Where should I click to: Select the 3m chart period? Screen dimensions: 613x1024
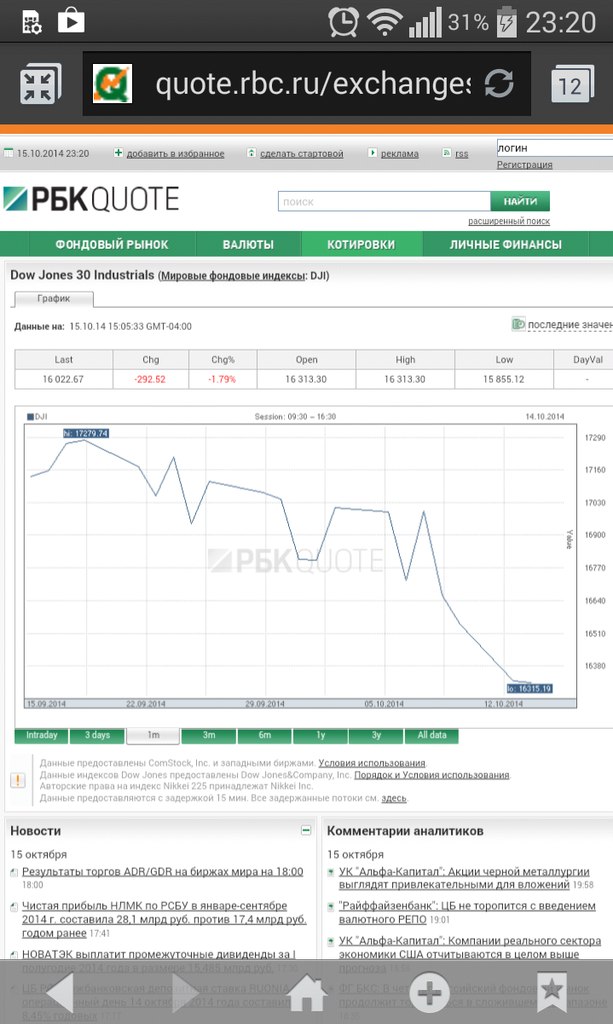tap(208, 735)
